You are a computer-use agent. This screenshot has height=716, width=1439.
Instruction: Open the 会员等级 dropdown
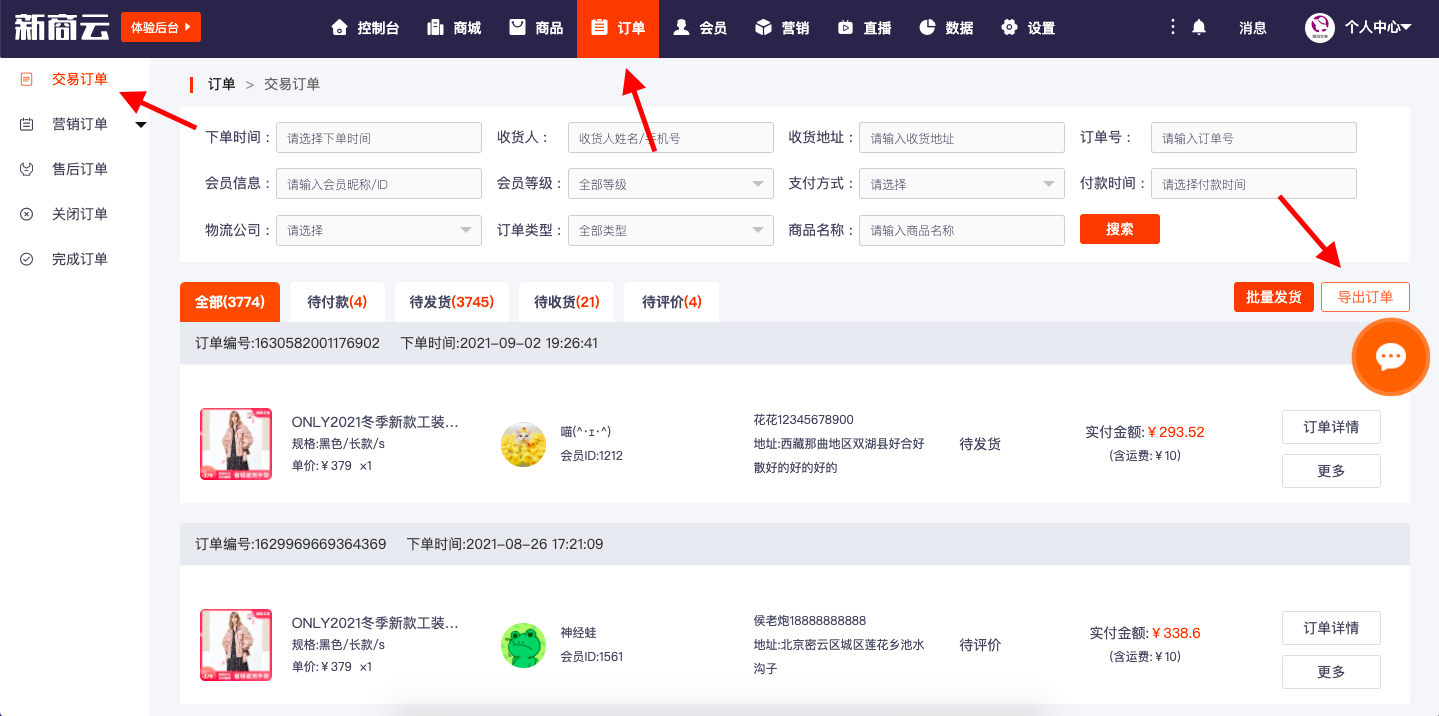[x=671, y=184]
